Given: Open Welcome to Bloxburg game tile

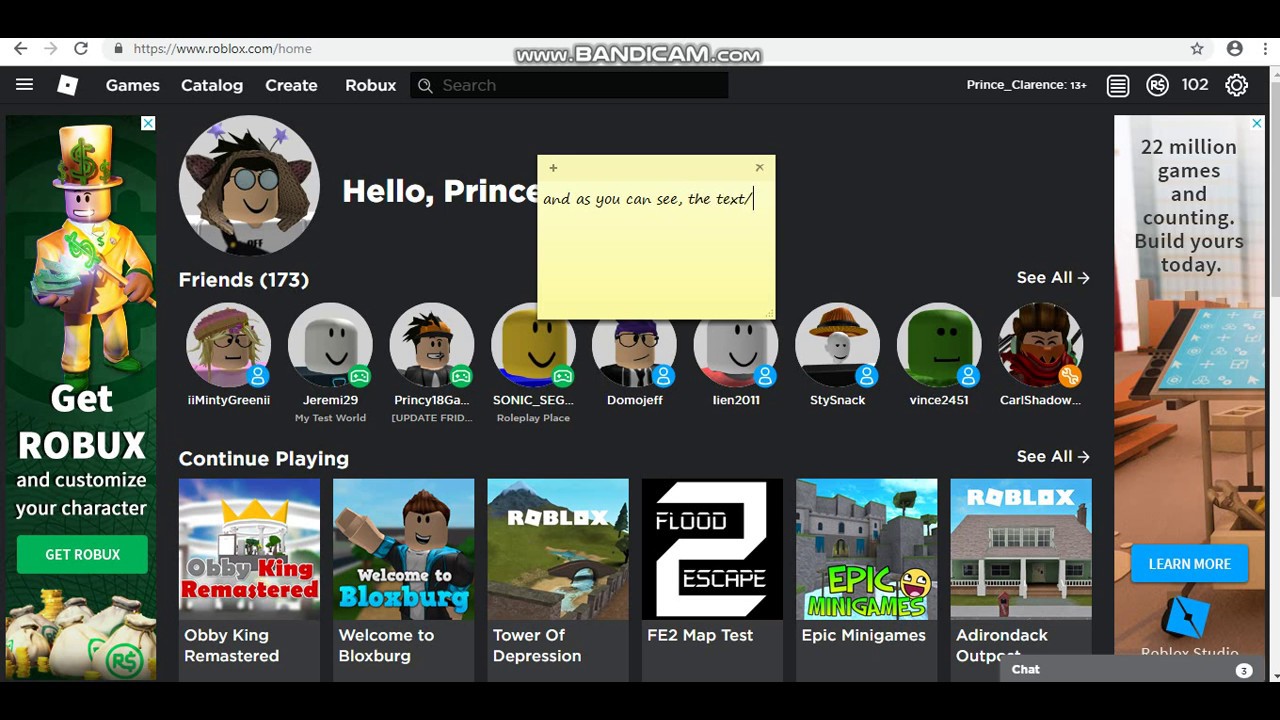Looking at the screenshot, I should click(404, 580).
